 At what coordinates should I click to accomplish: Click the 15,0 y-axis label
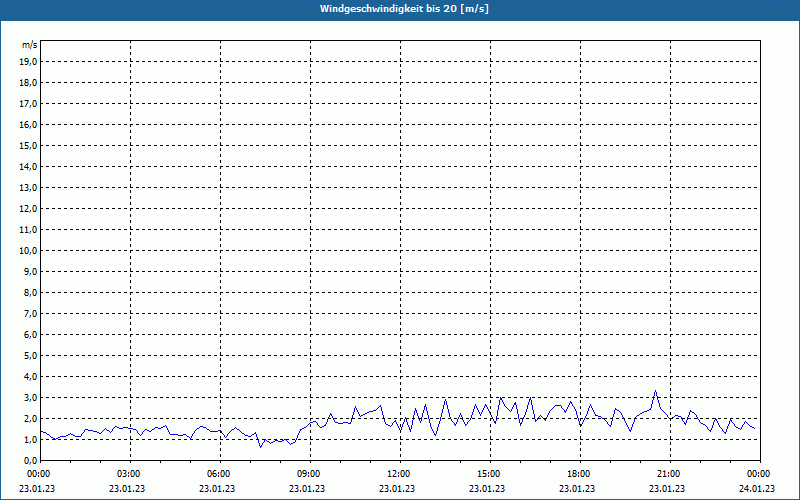pos(29,145)
